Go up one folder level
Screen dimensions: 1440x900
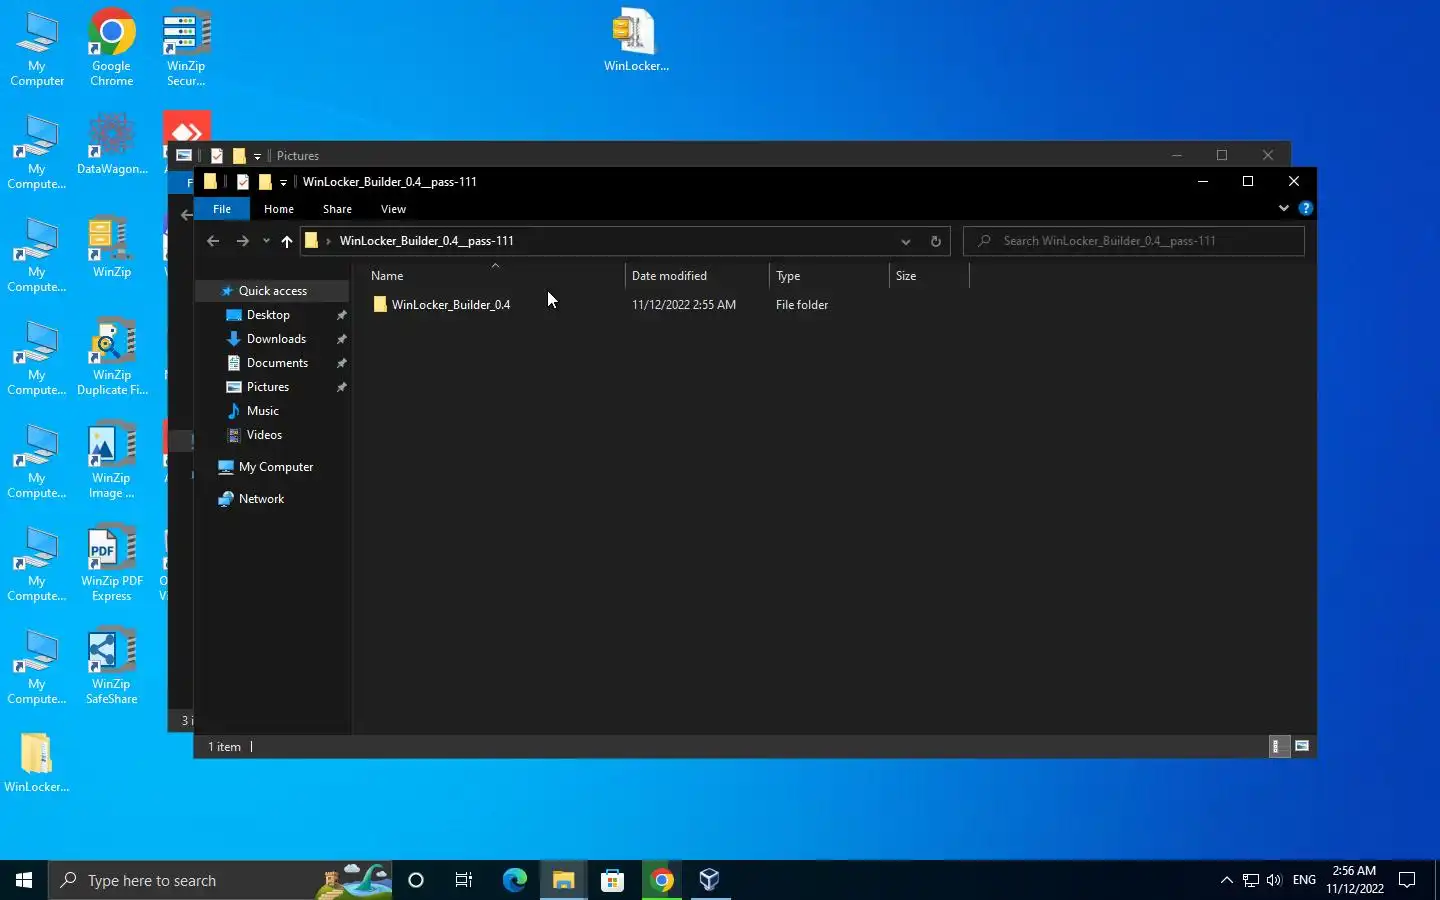[x=287, y=241]
